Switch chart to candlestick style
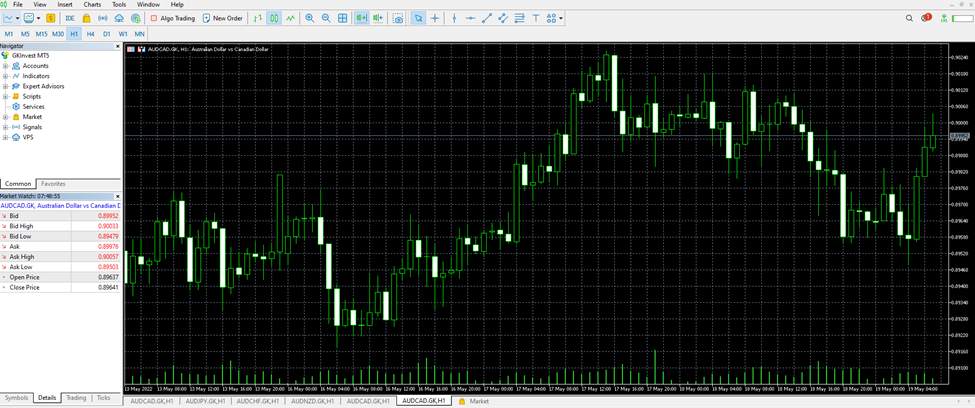The height and width of the screenshot is (408, 975). 274,18
